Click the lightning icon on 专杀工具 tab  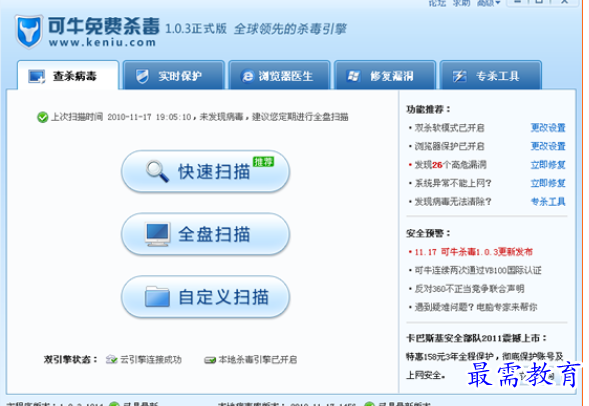[459, 76]
